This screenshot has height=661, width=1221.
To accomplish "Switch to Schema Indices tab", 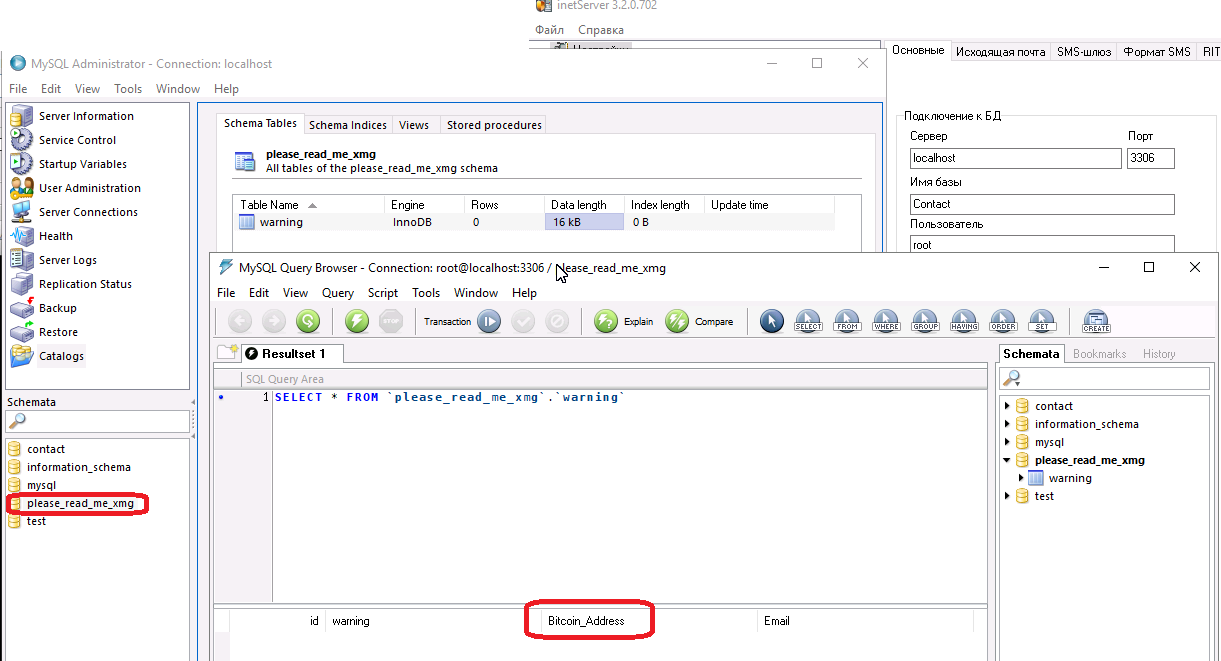I will pos(348,125).
